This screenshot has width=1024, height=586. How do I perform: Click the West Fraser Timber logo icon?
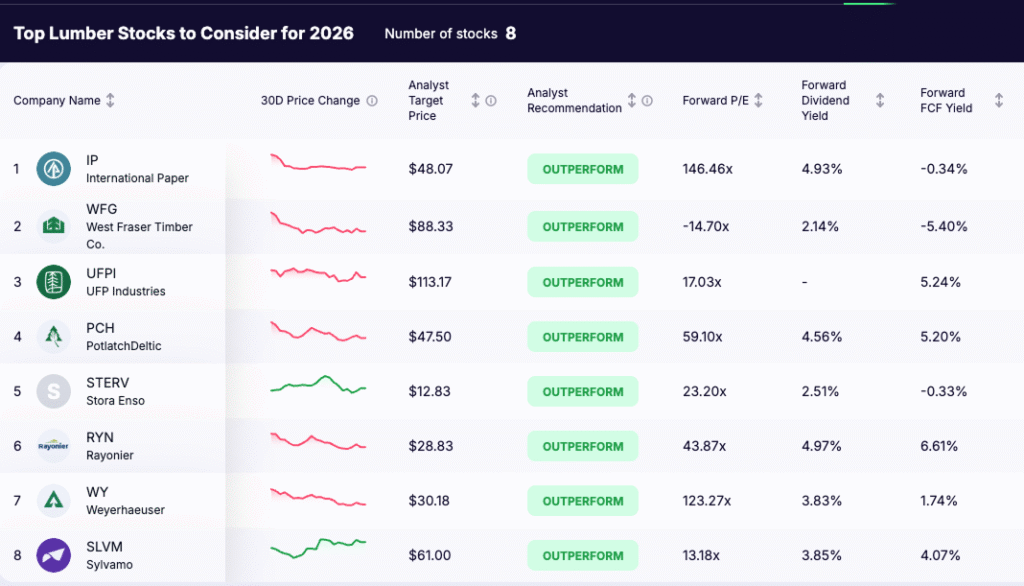pos(53,227)
